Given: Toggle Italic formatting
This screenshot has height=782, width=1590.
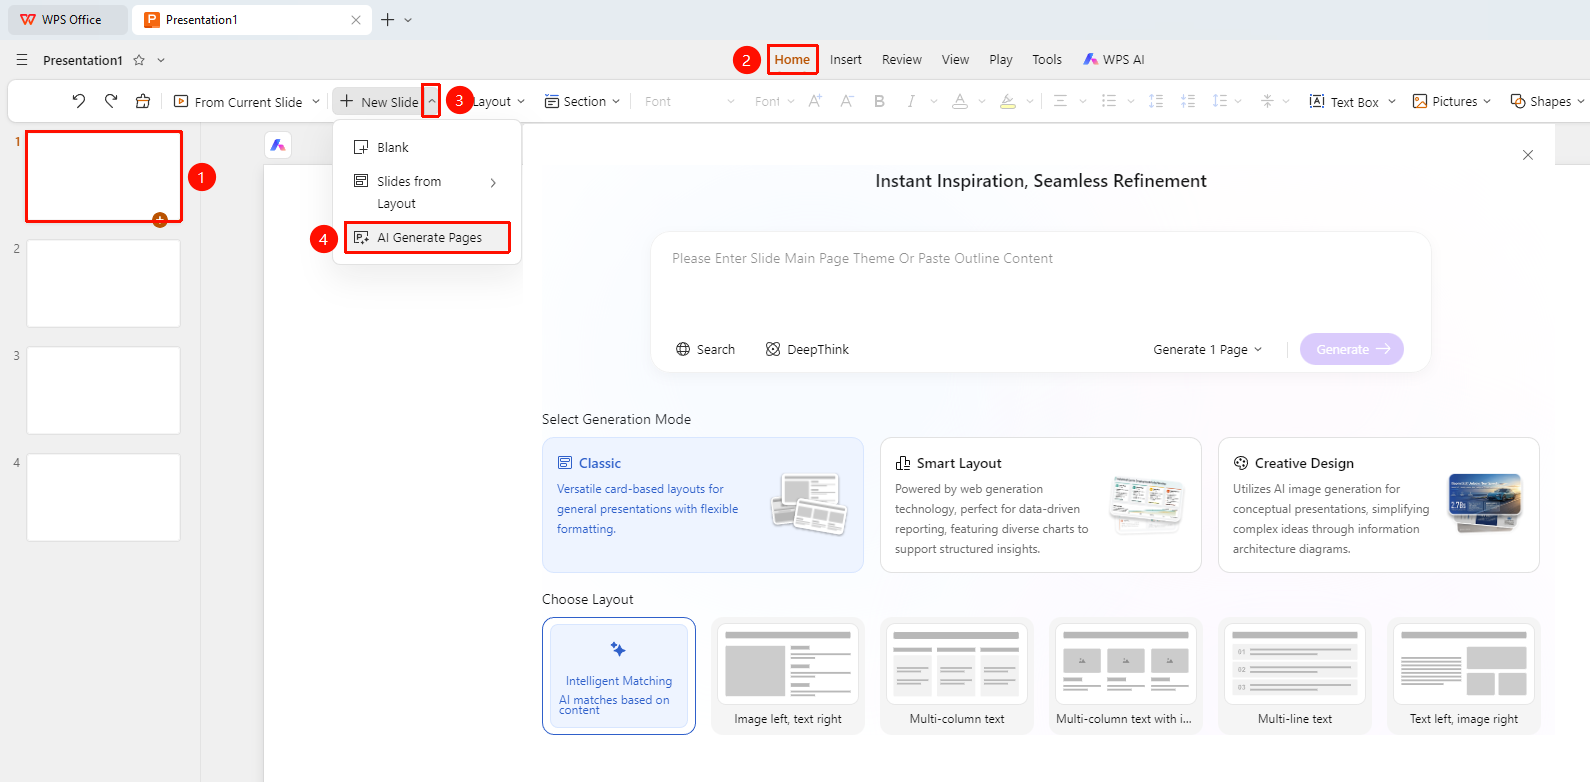Looking at the screenshot, I should click(911, 101).
